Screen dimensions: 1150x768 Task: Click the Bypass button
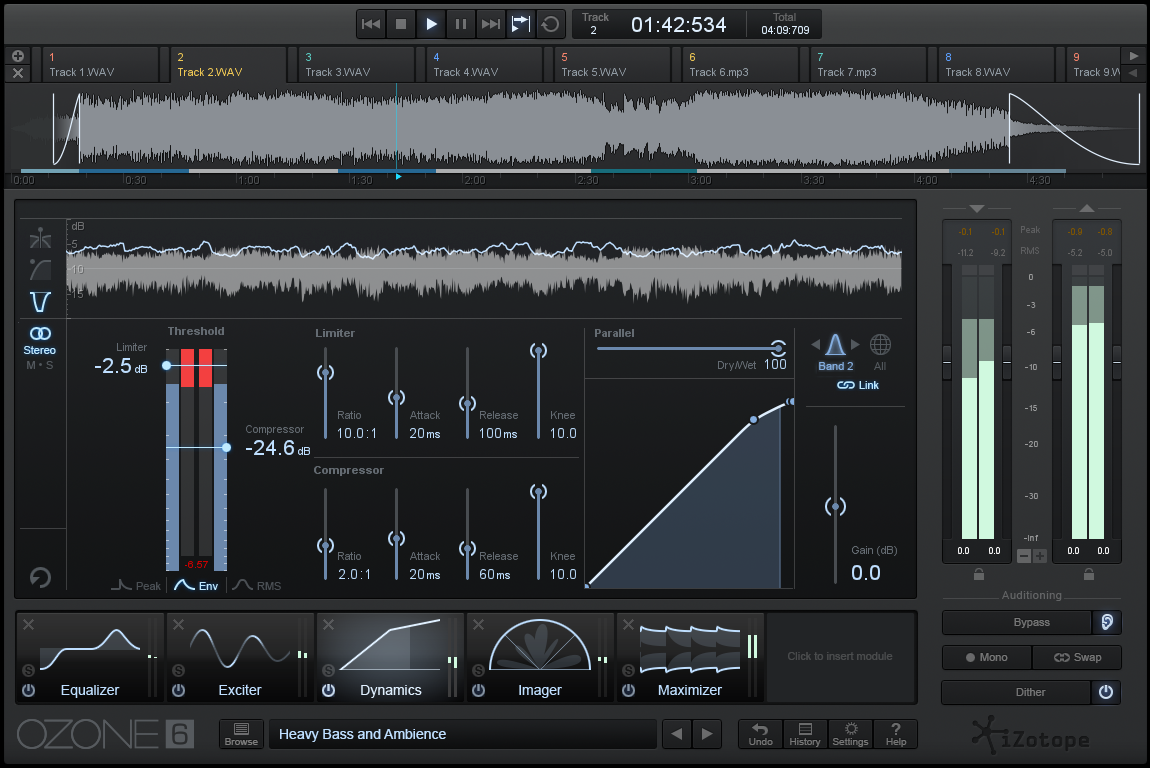(1017, 622)
